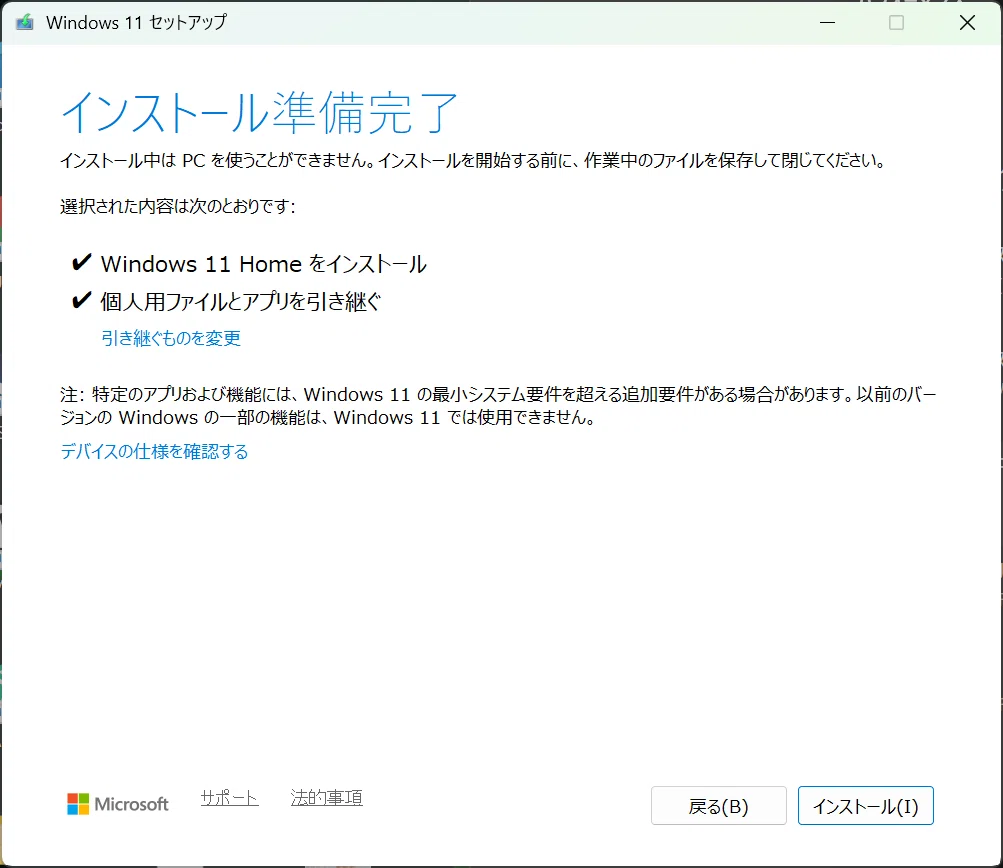This screenshot has height=868, width=1003.
Task: Click the text 個人用ファイルとアプリを引き継ぐ
Action: coord(241,301)
